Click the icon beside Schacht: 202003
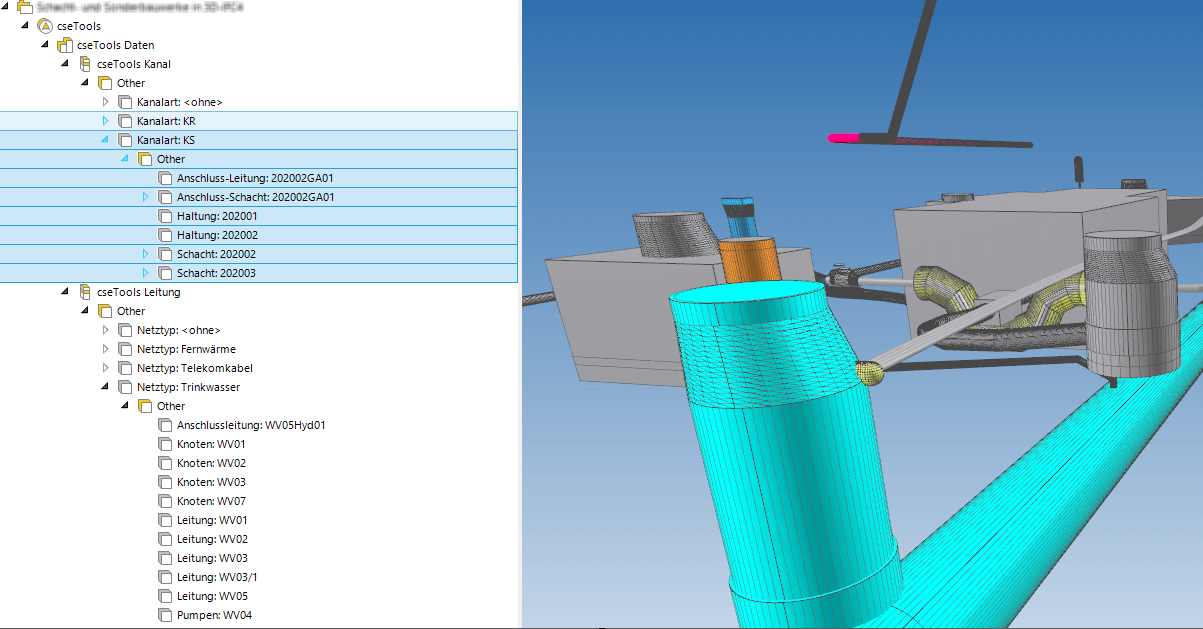1203x629 pixels. [x=165, y=273]
